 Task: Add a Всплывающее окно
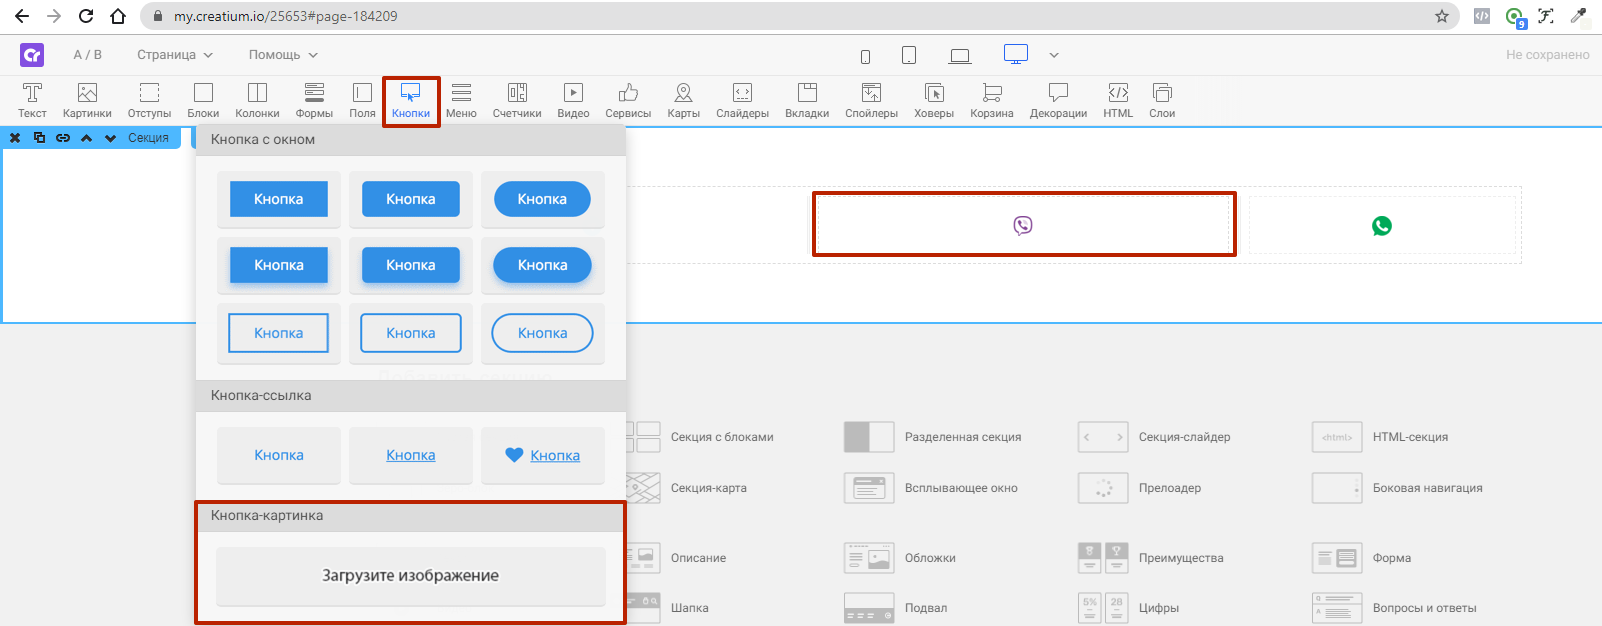pos(931,488)
